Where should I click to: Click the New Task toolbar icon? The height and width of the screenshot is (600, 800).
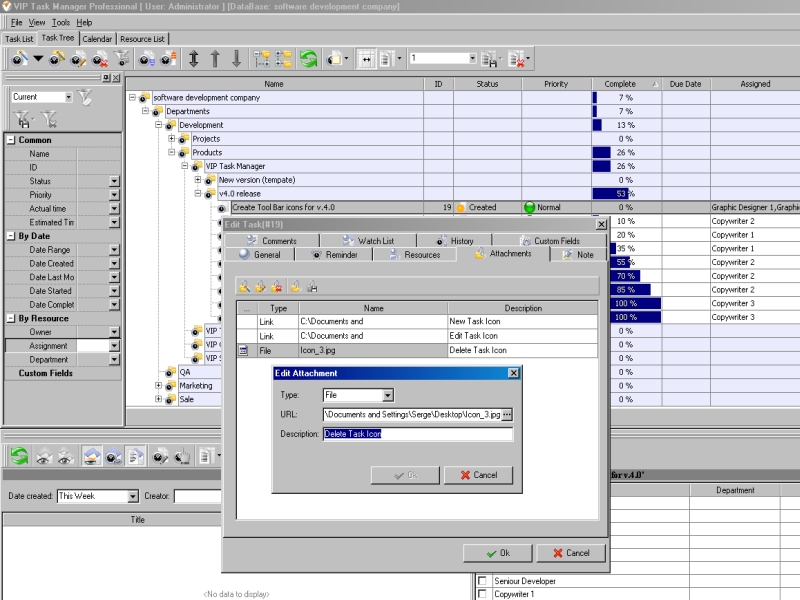click(x=19, y=59)
